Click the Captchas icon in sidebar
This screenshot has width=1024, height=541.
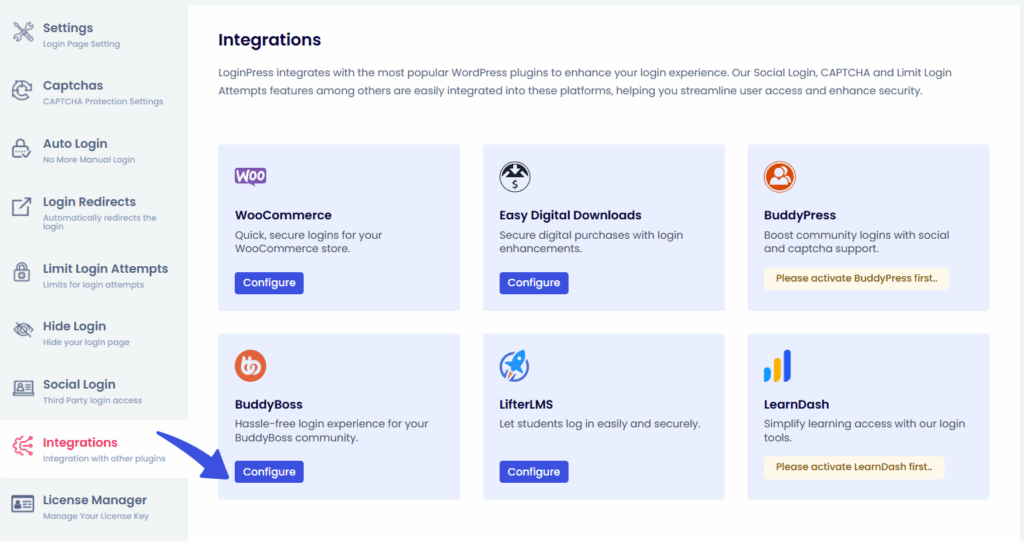[22, 90]
